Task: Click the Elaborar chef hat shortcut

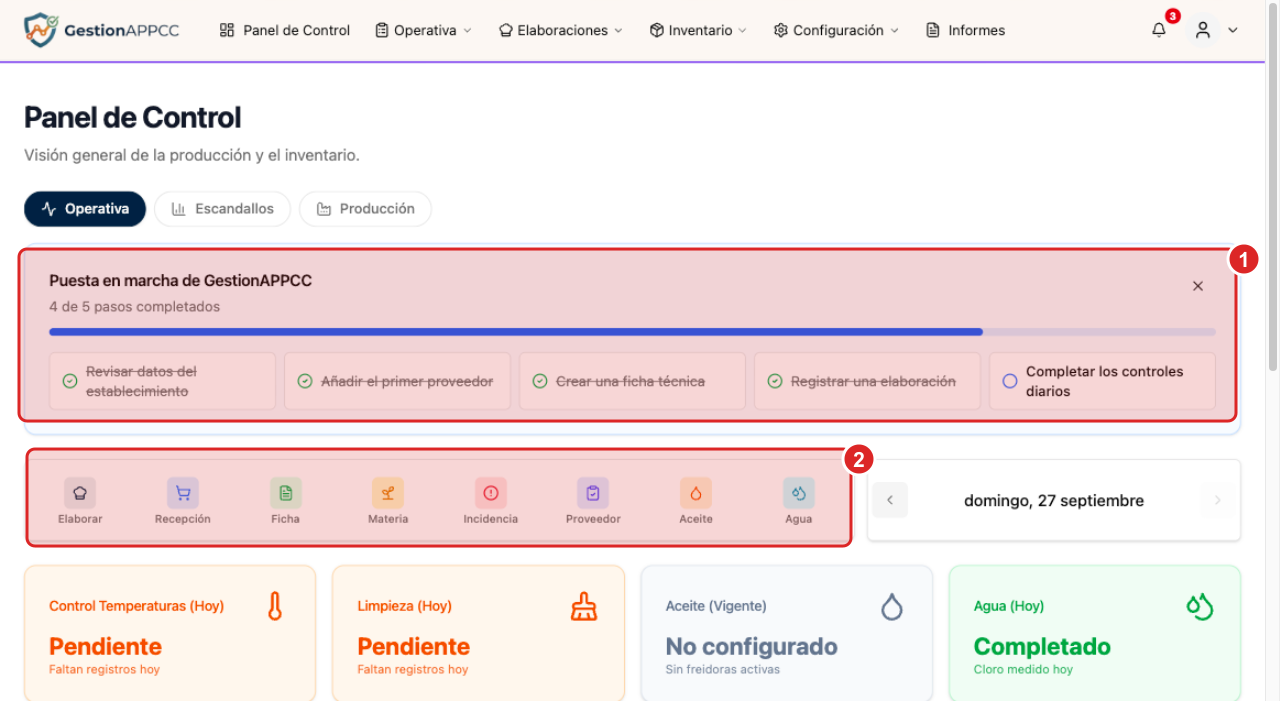Action: coord(80,493)
